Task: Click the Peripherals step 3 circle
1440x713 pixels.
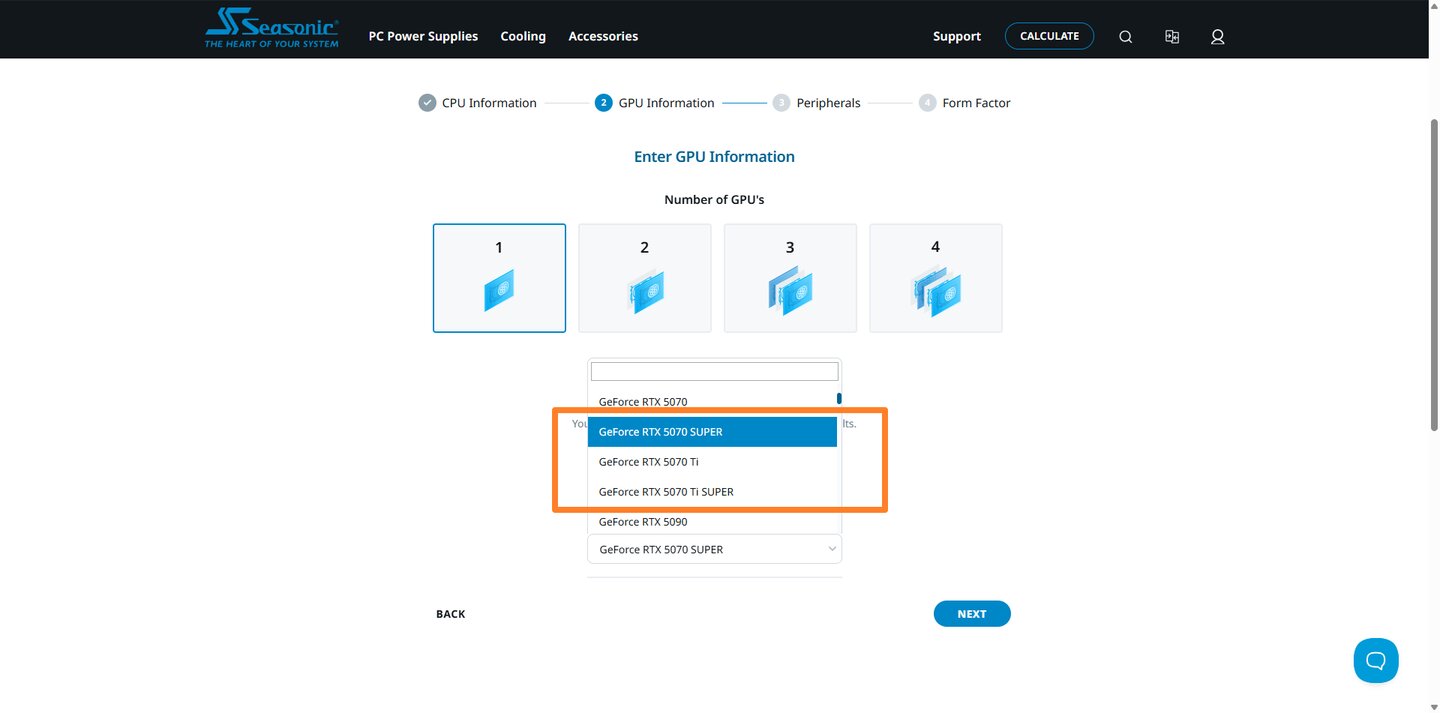Action: coord(781,103)
